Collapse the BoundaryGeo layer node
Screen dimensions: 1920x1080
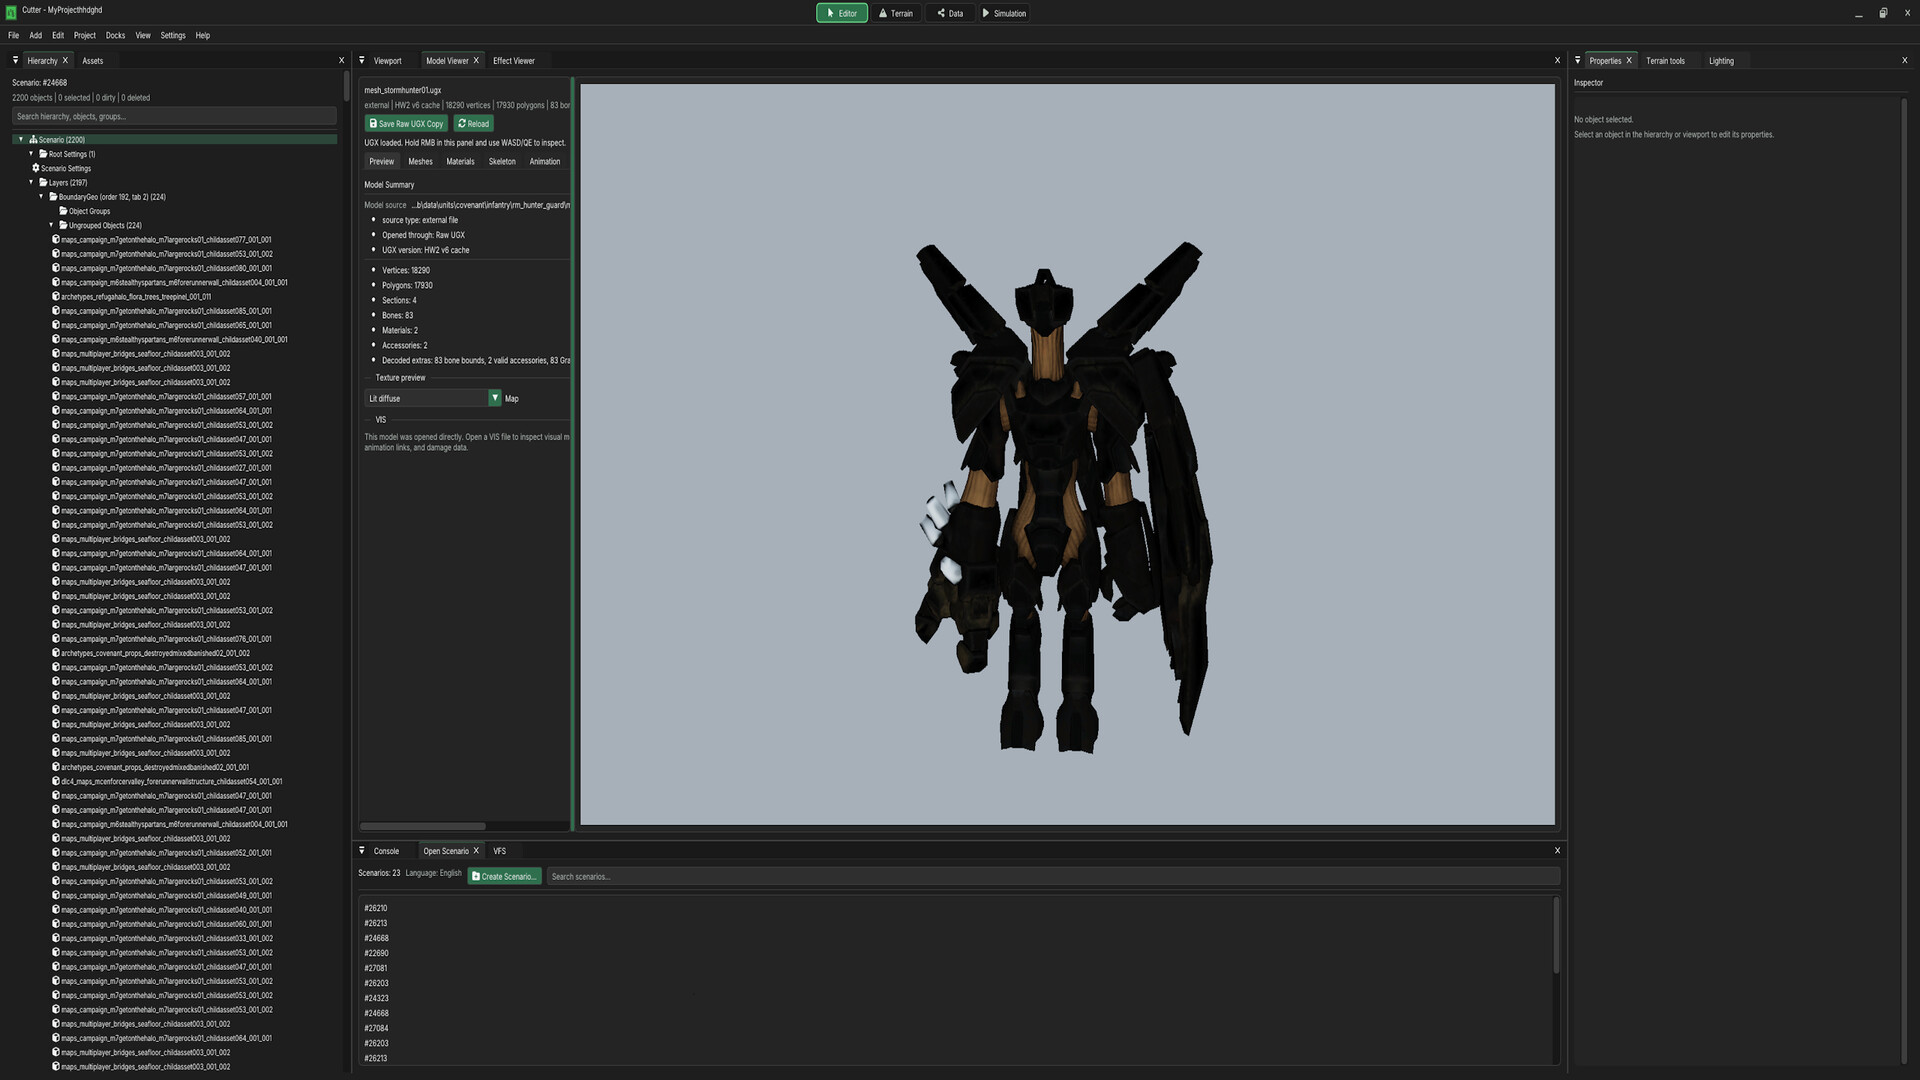pyautogui.click(x=41, y=197)
